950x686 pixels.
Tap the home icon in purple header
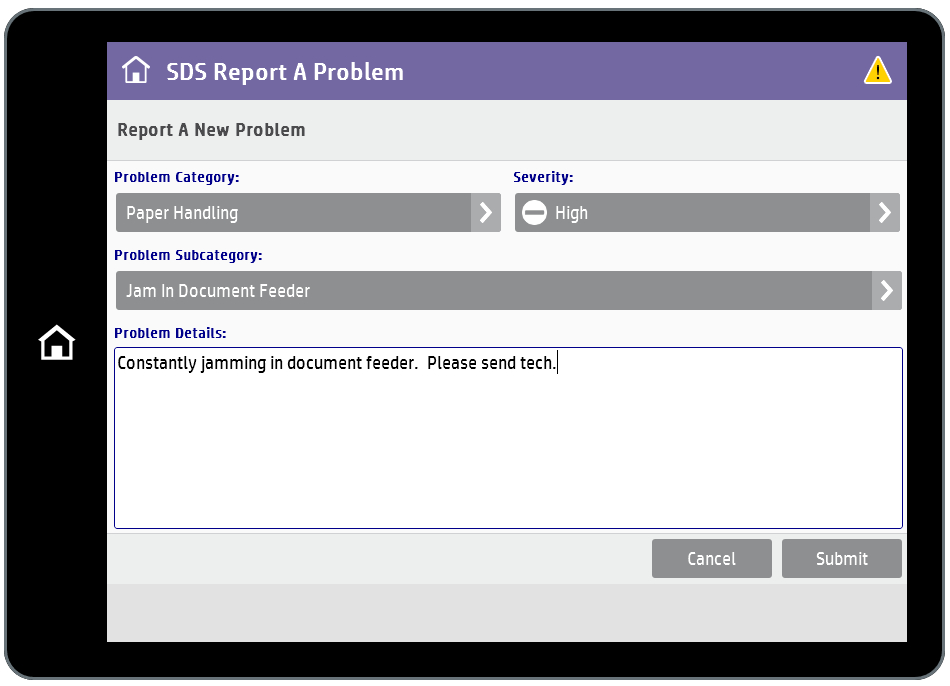(136, 70)
